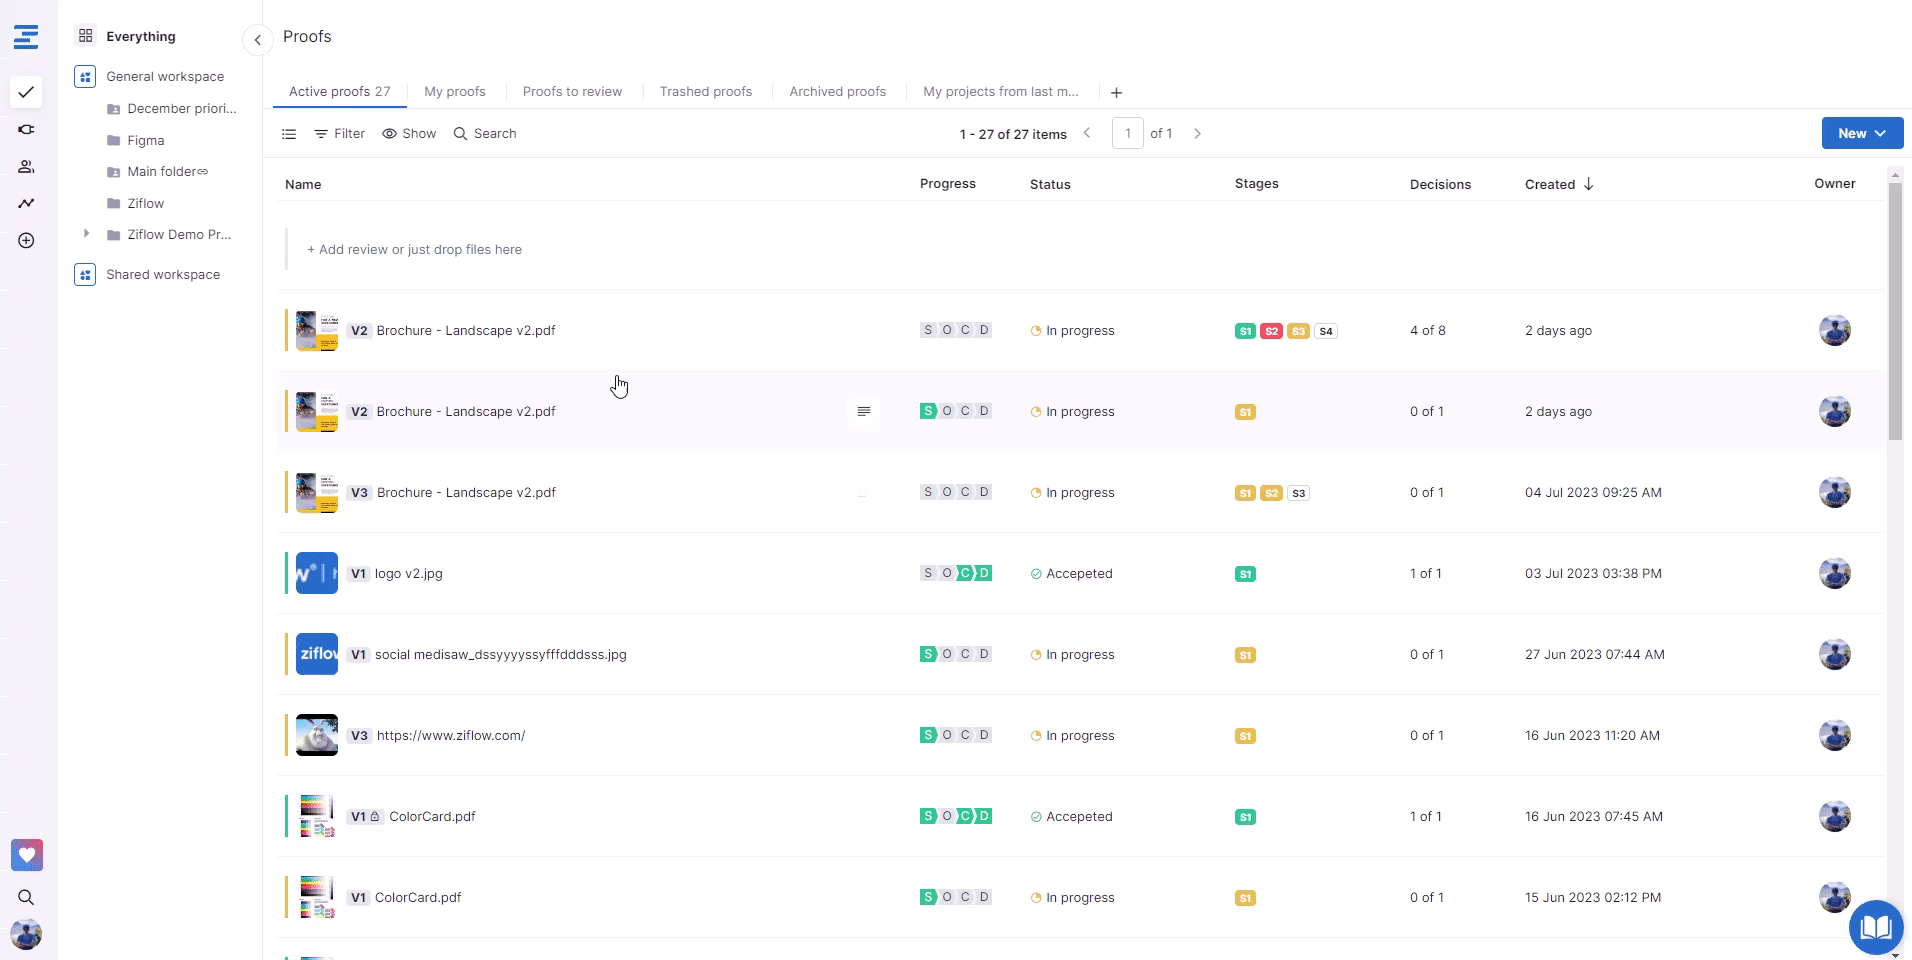1912x960 pixels.
Task: Open the Ziflow main menu logo
Action: [x=26, y=37]
